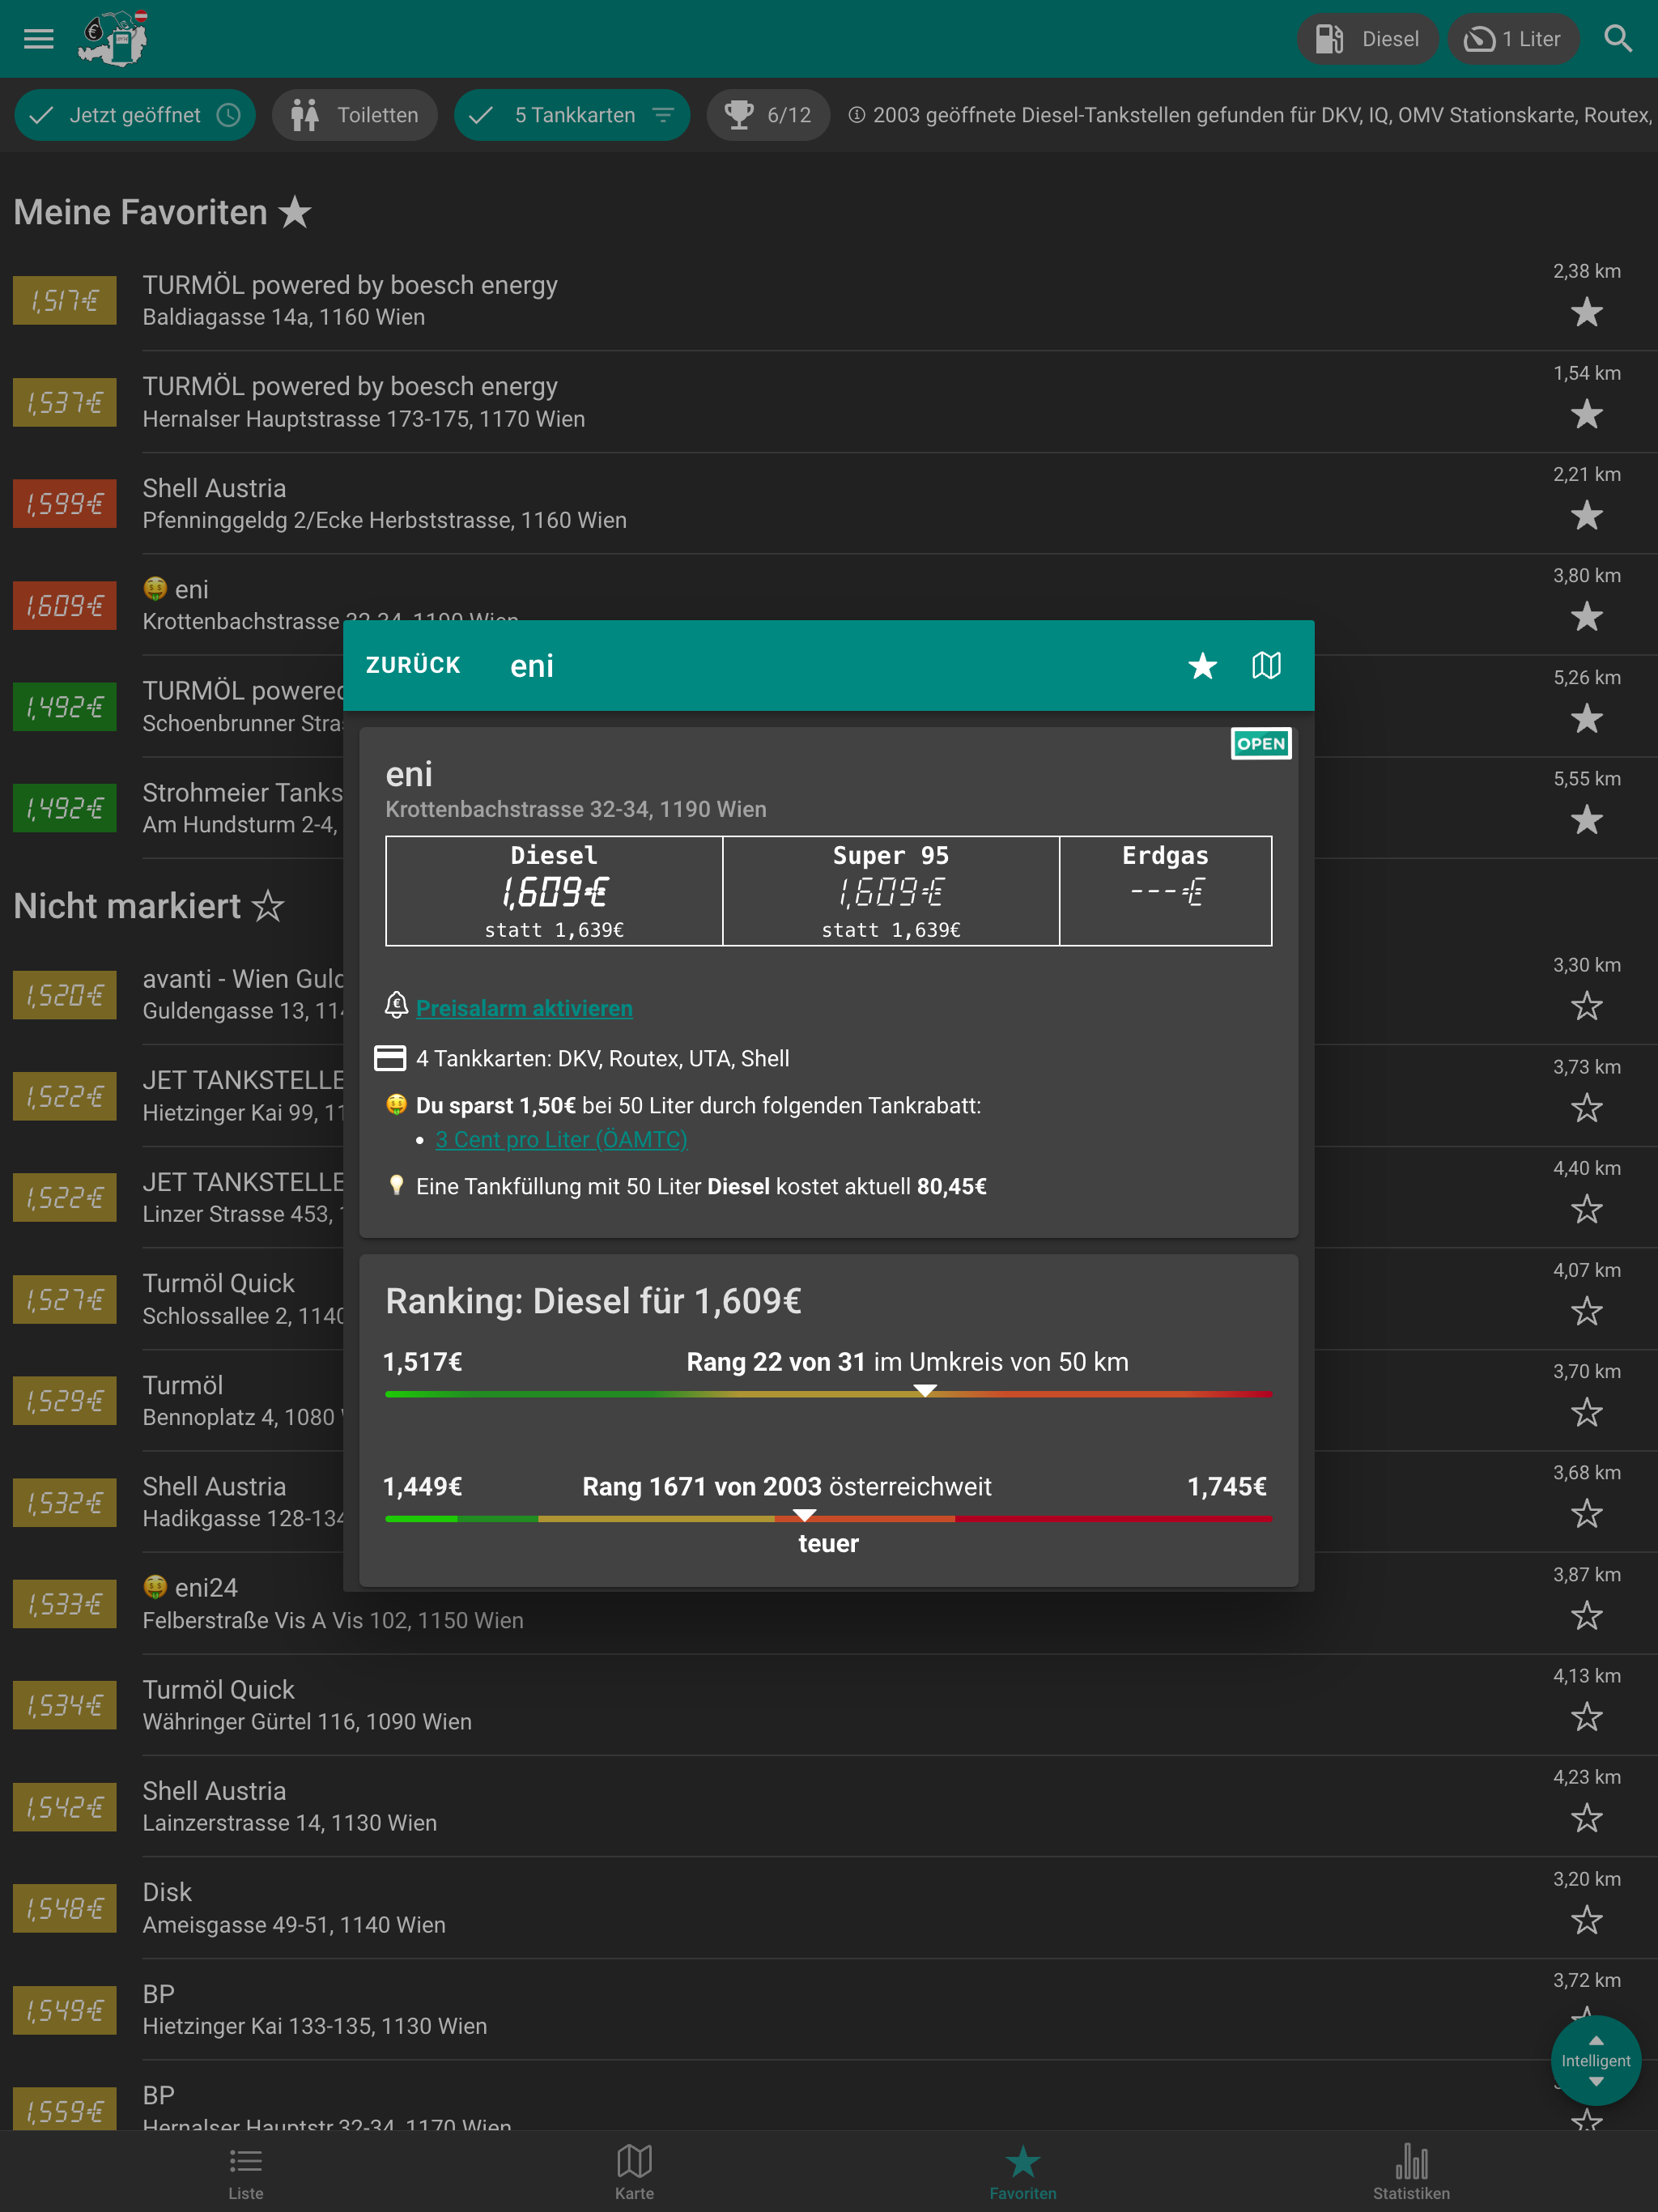Open 3 Cent pro Liter (ÖAMTC) link
Viewport: 1658px width, 2212px height.
pyautogui.click(x=561, y=1139)
